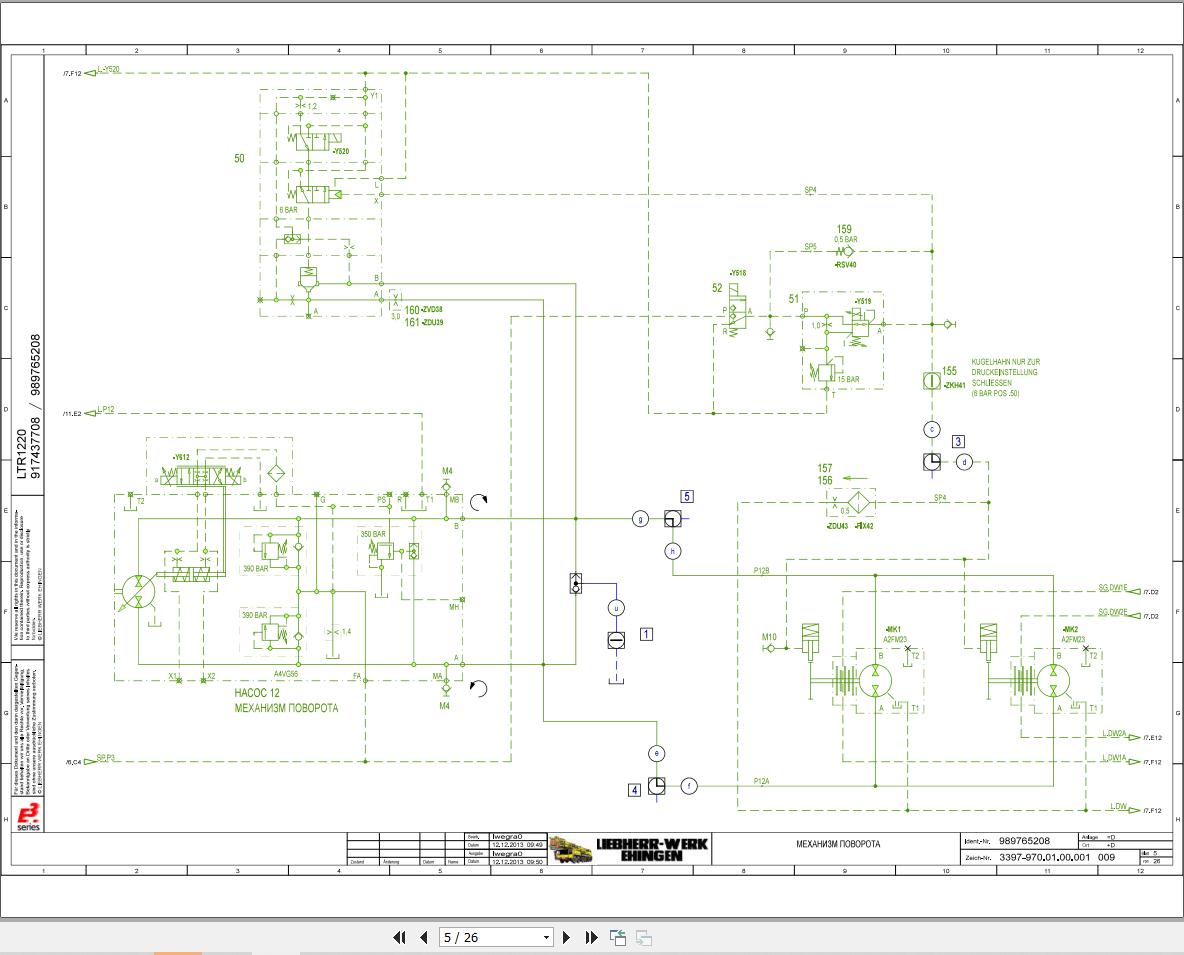Click the SG-DW1E cross-reference on the right
The width and height of the screenshot is (1184, 955).
click(1113, 588)
